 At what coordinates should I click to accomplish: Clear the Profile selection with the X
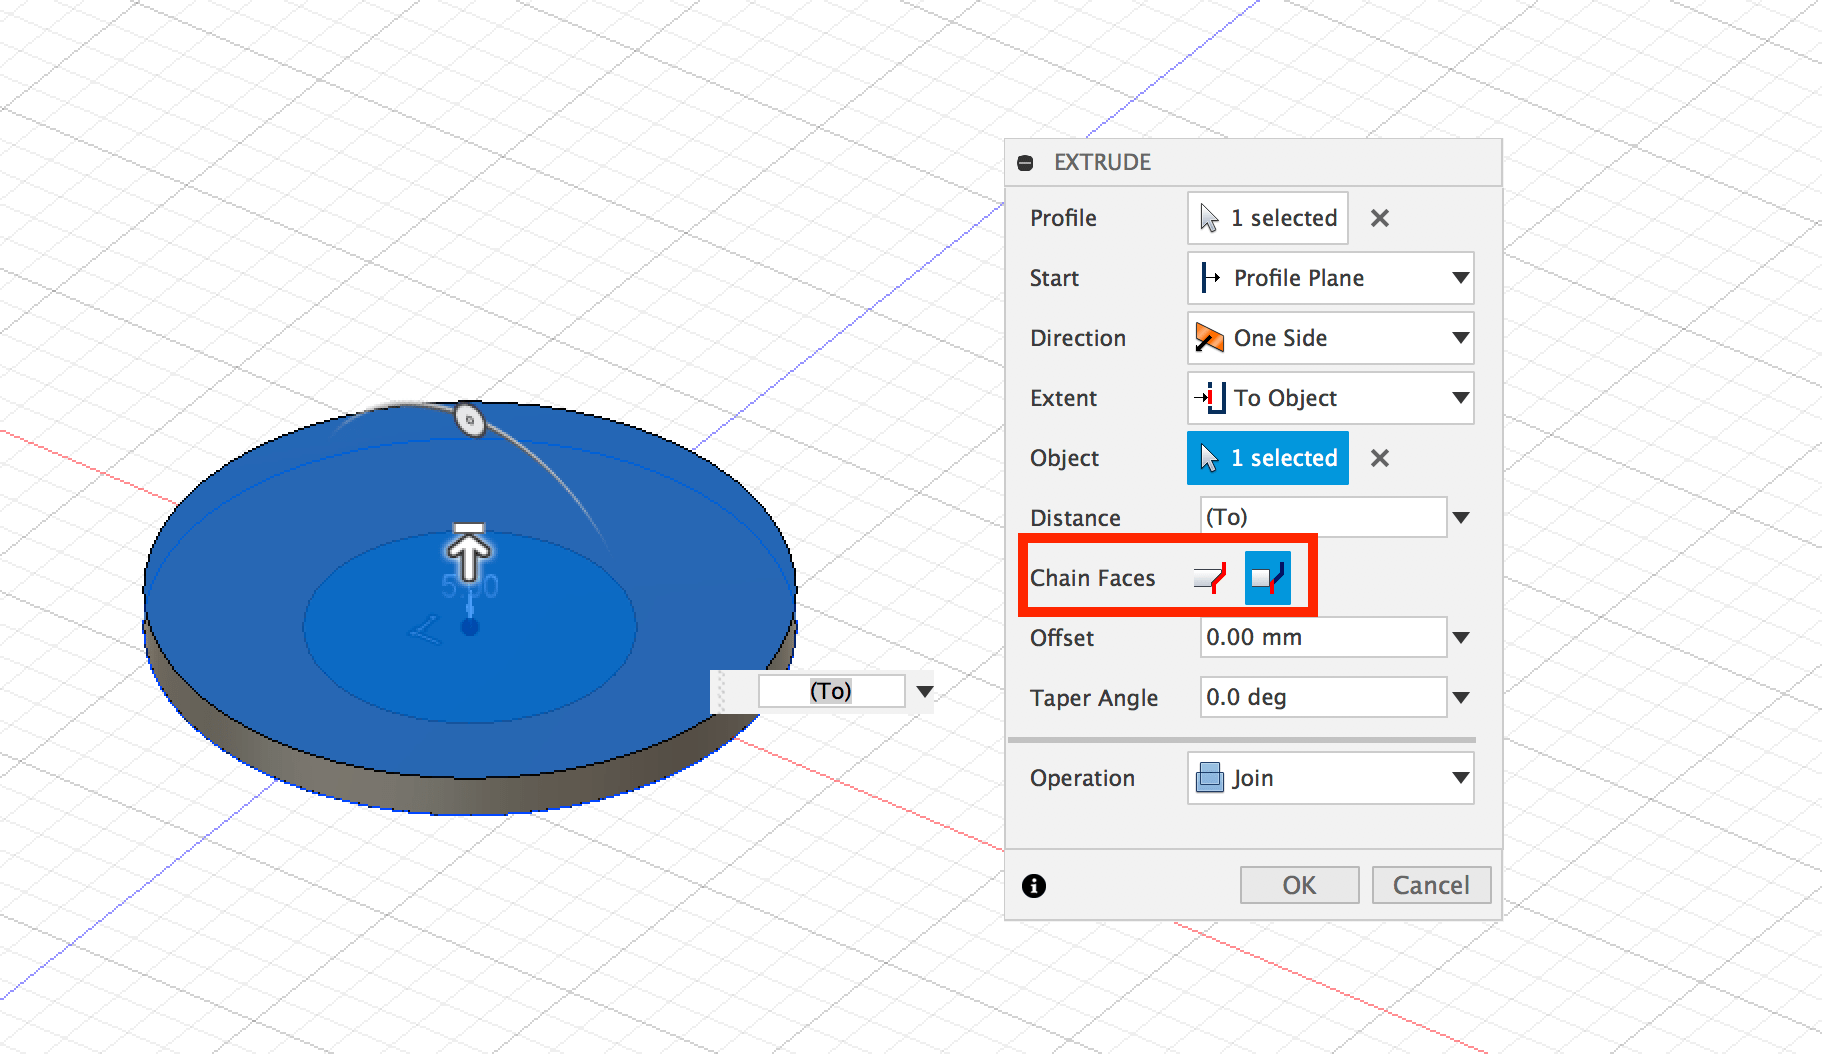coord(1380,218)
